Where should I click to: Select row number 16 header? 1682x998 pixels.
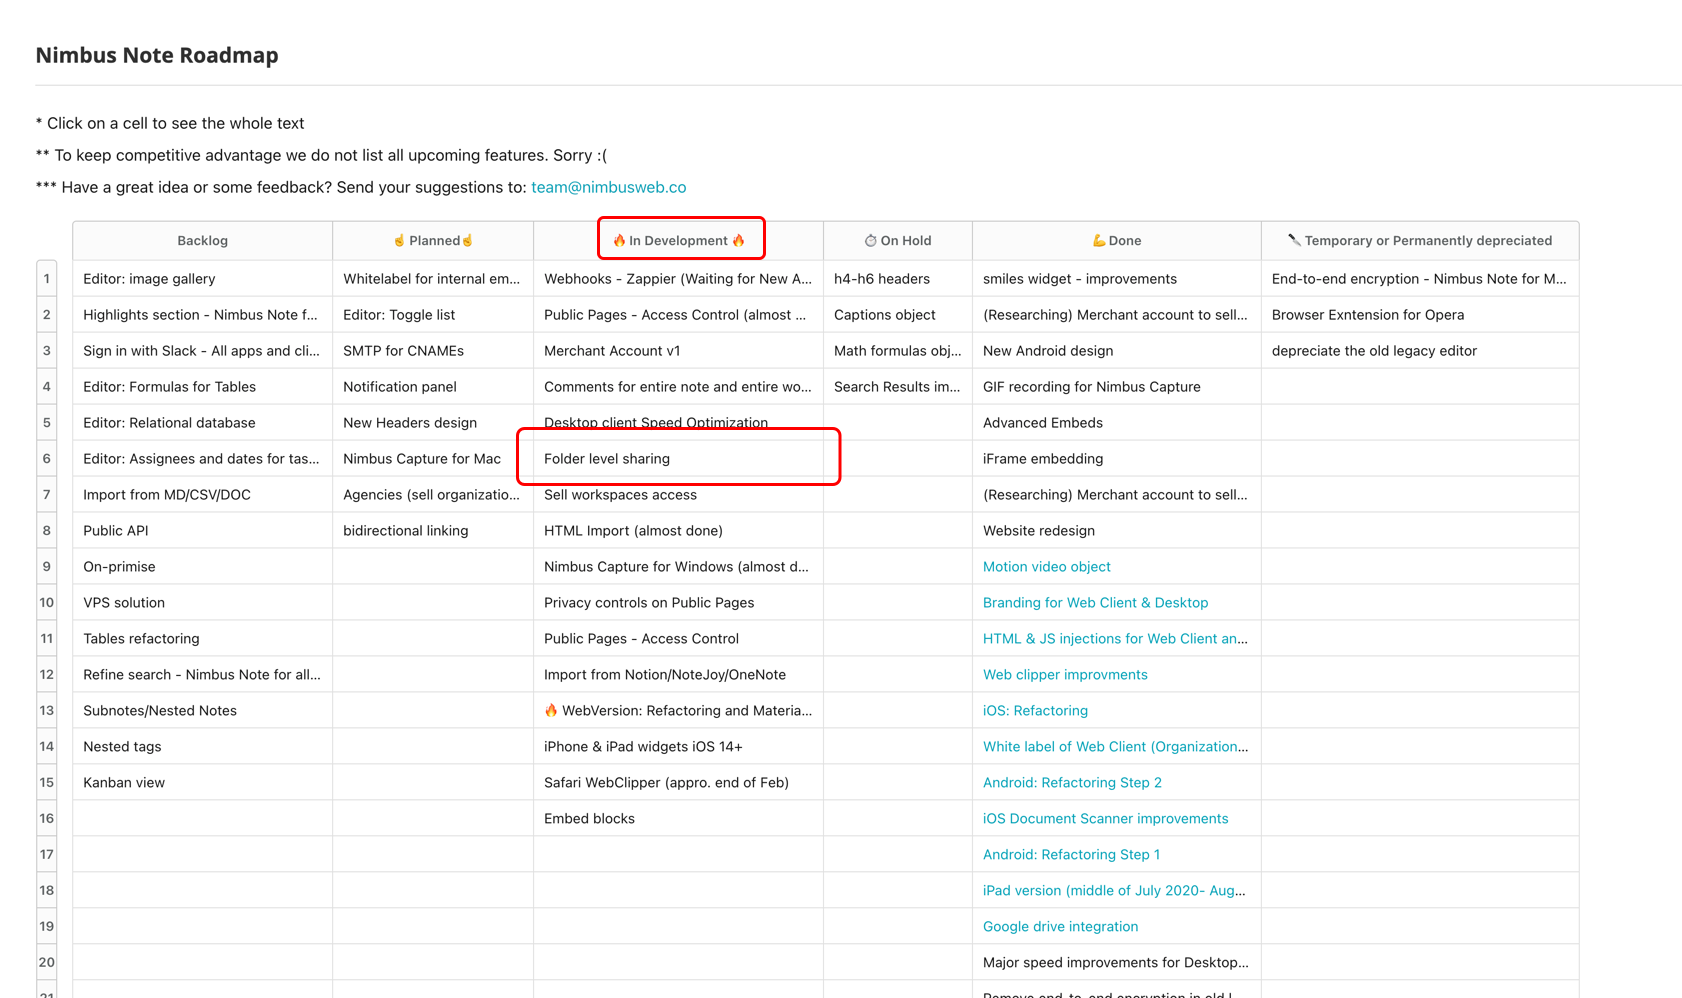pos(47,819)
